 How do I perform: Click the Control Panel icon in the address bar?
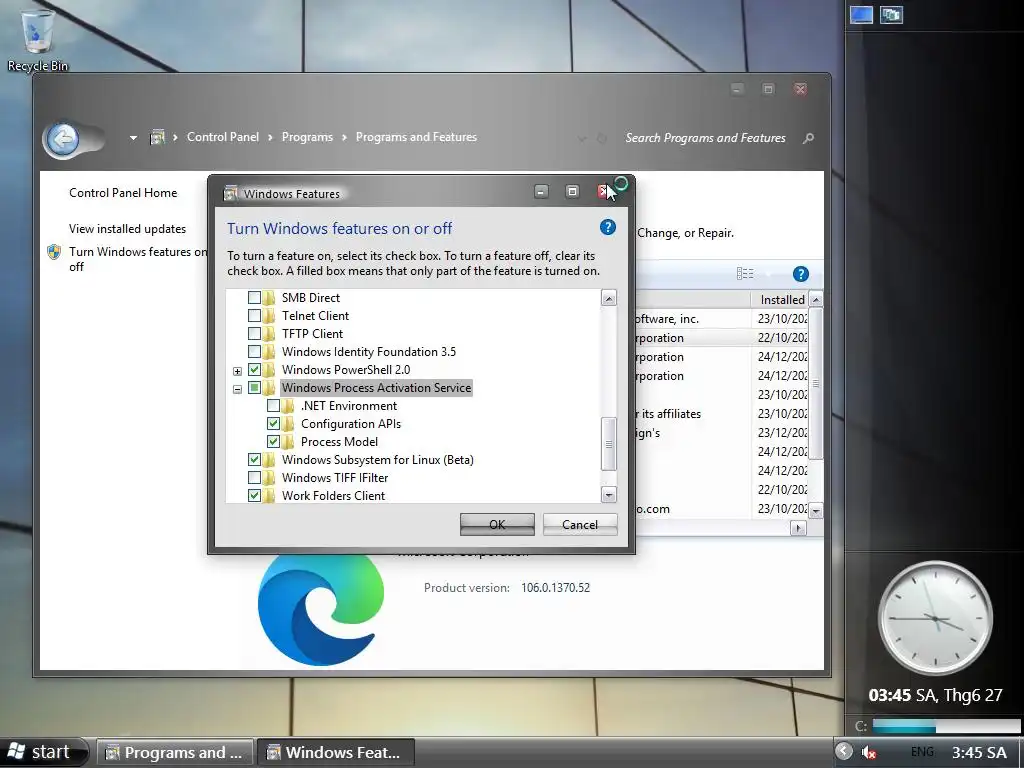coord(157,137)
